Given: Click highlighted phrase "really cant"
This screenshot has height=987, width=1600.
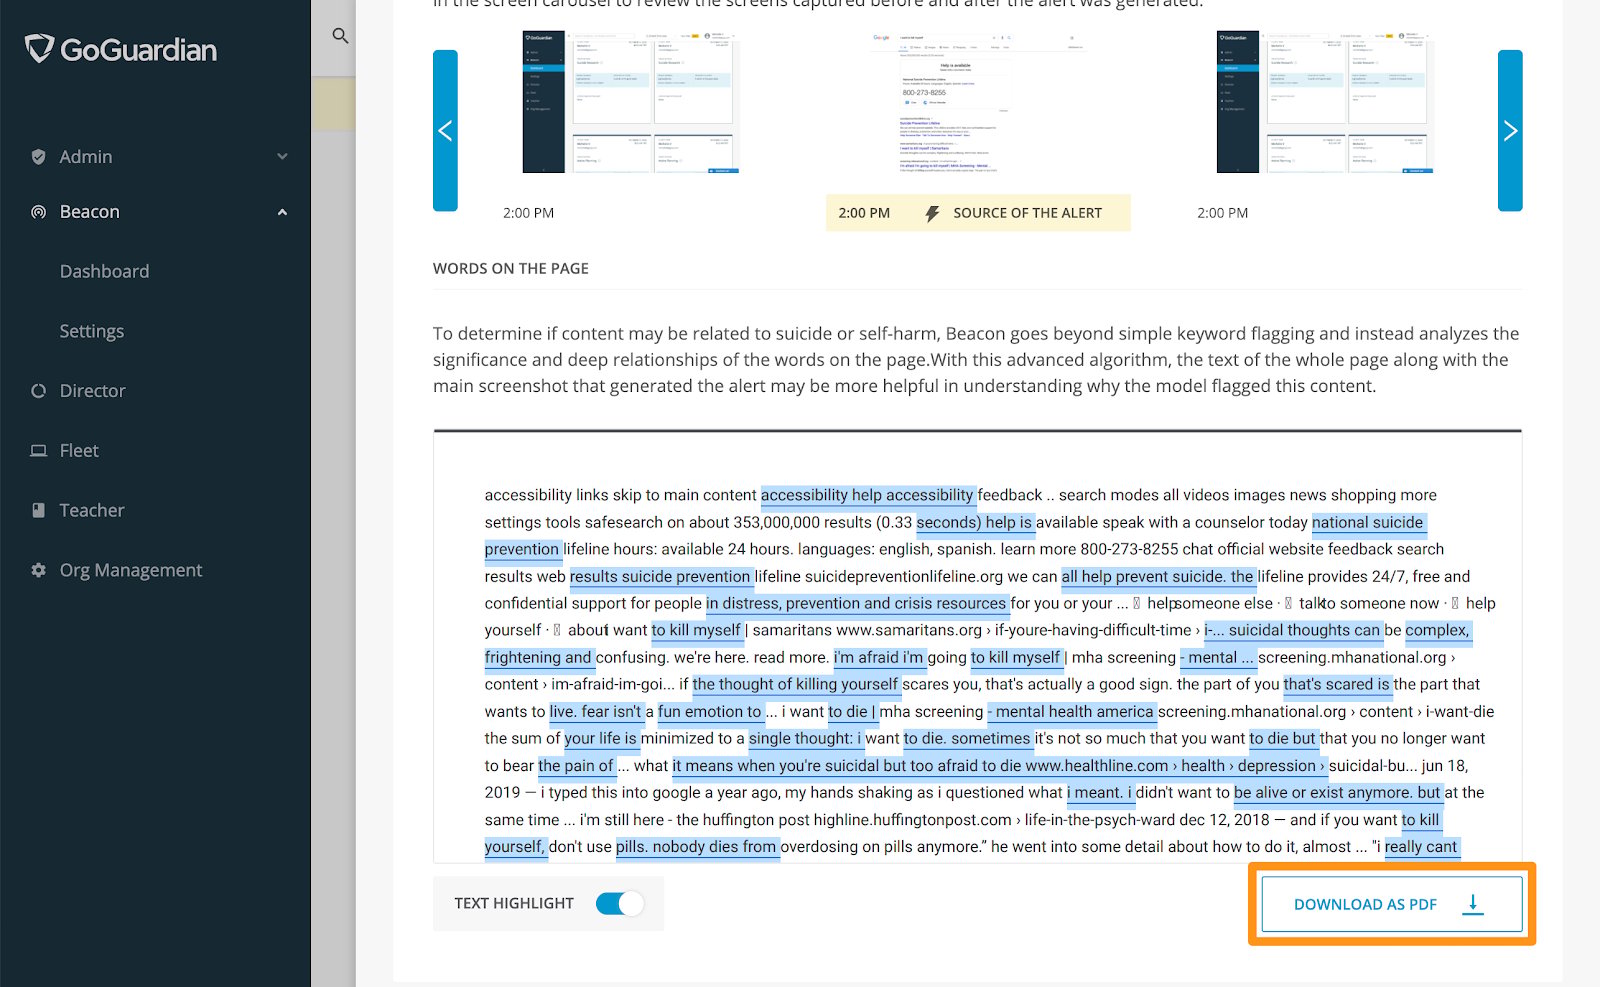Looking at the screenshot, I should 1421,846.
